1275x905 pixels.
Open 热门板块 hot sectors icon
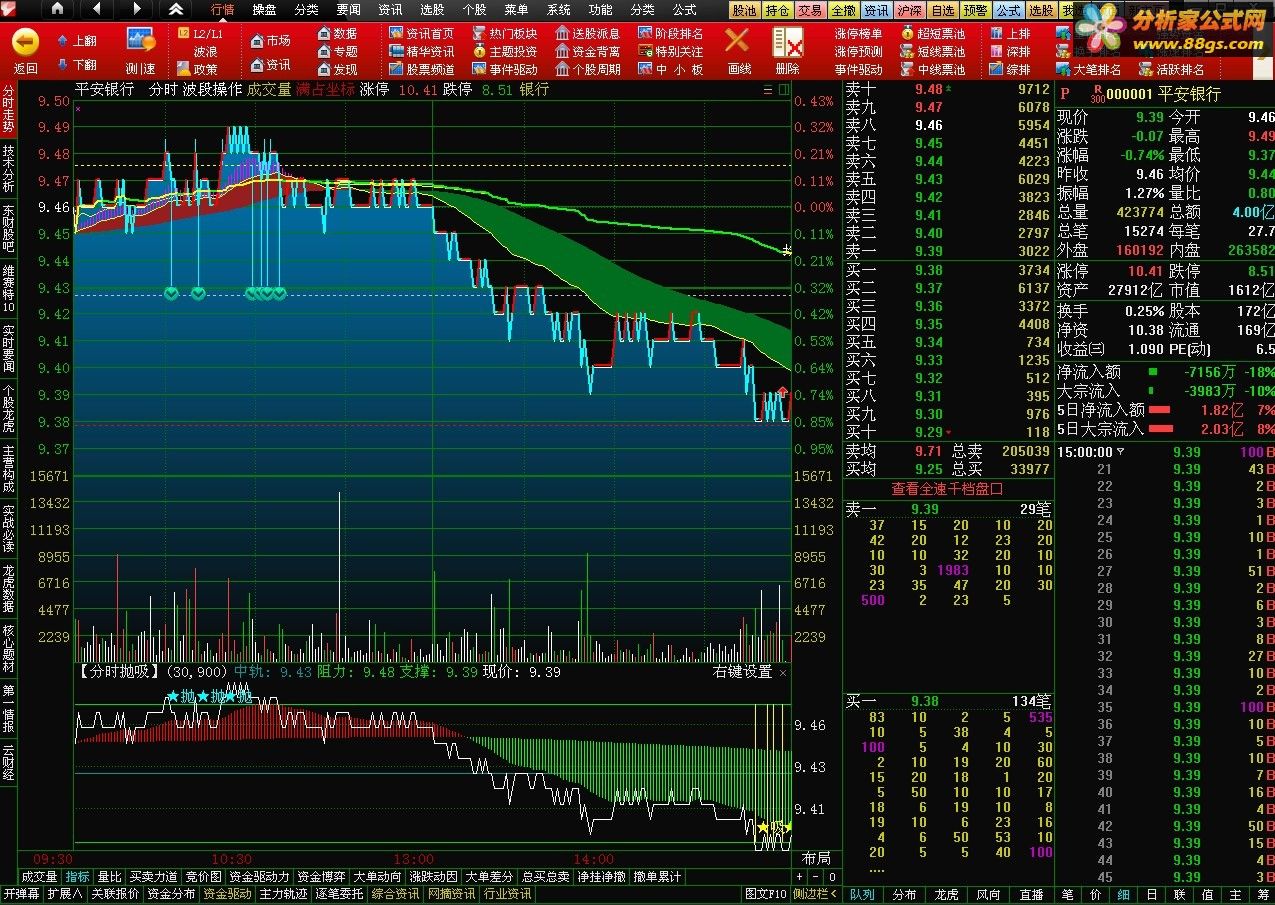coord(480,33)
